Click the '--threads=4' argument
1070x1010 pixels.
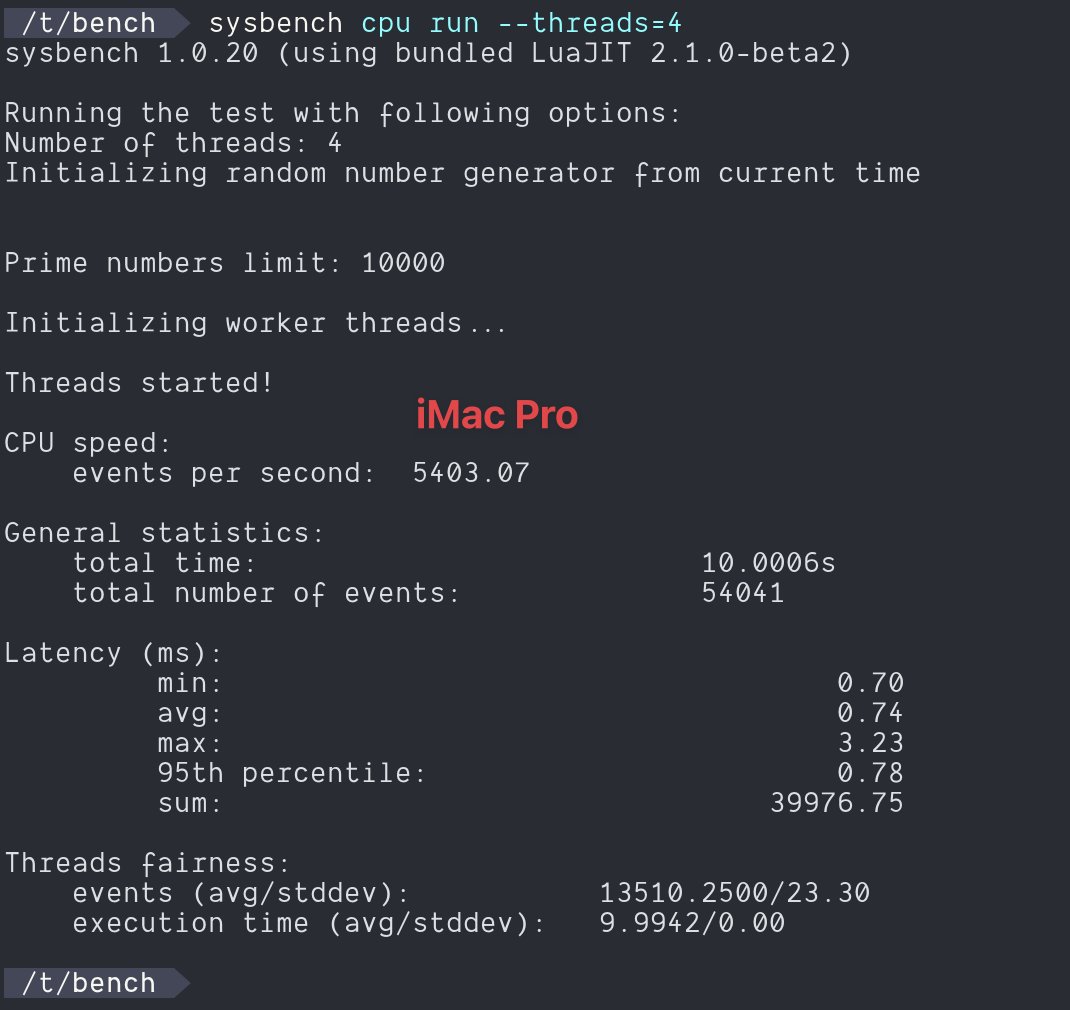tap(590, 23)
